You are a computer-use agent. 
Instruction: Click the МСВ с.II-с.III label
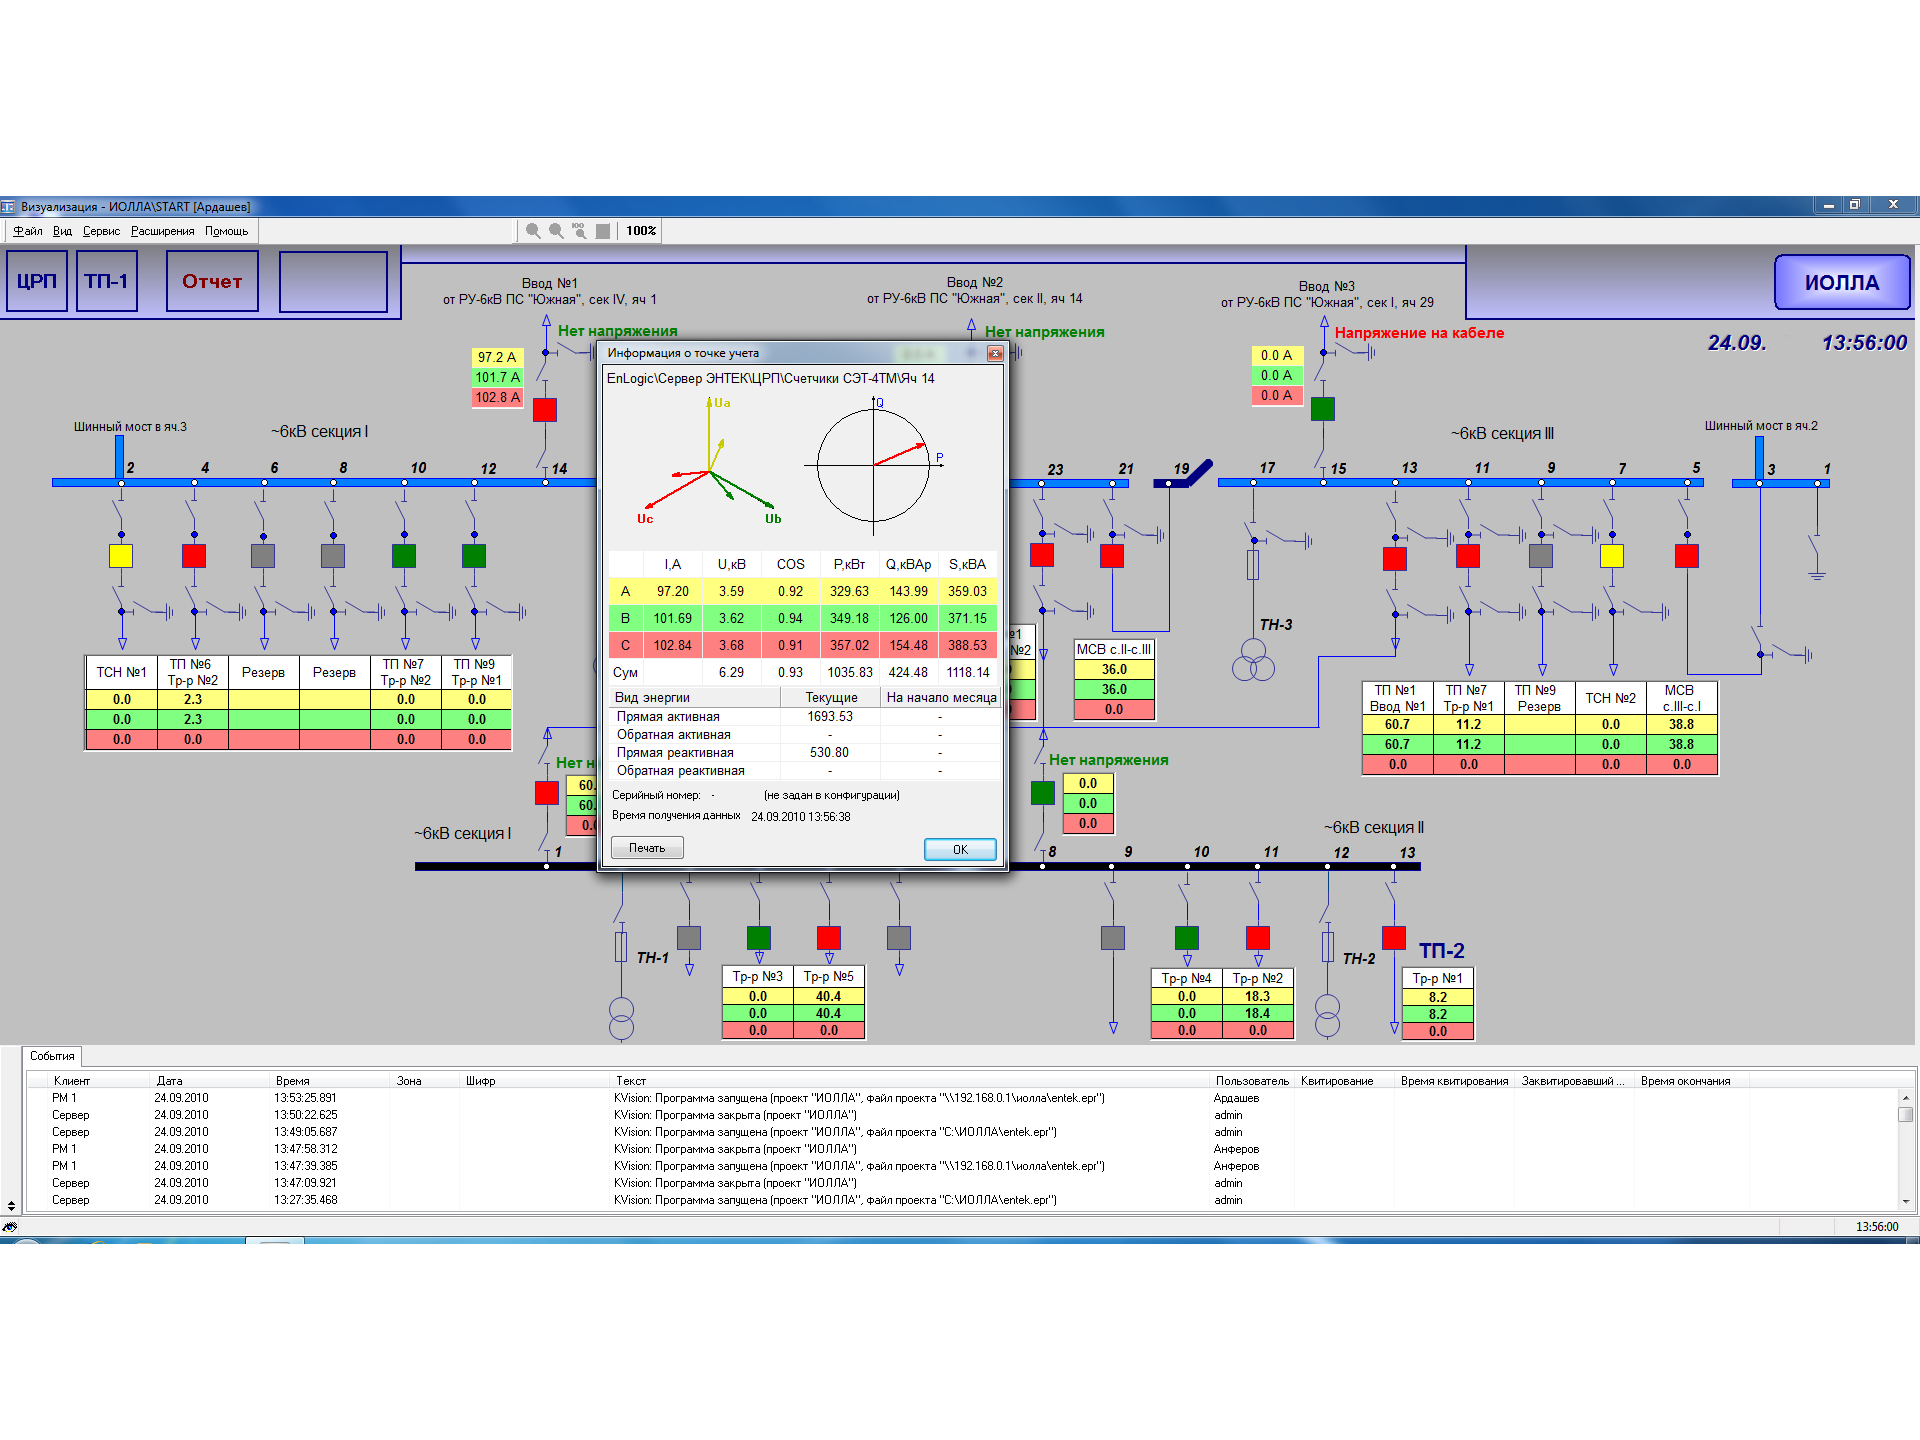click(1114, 650)
